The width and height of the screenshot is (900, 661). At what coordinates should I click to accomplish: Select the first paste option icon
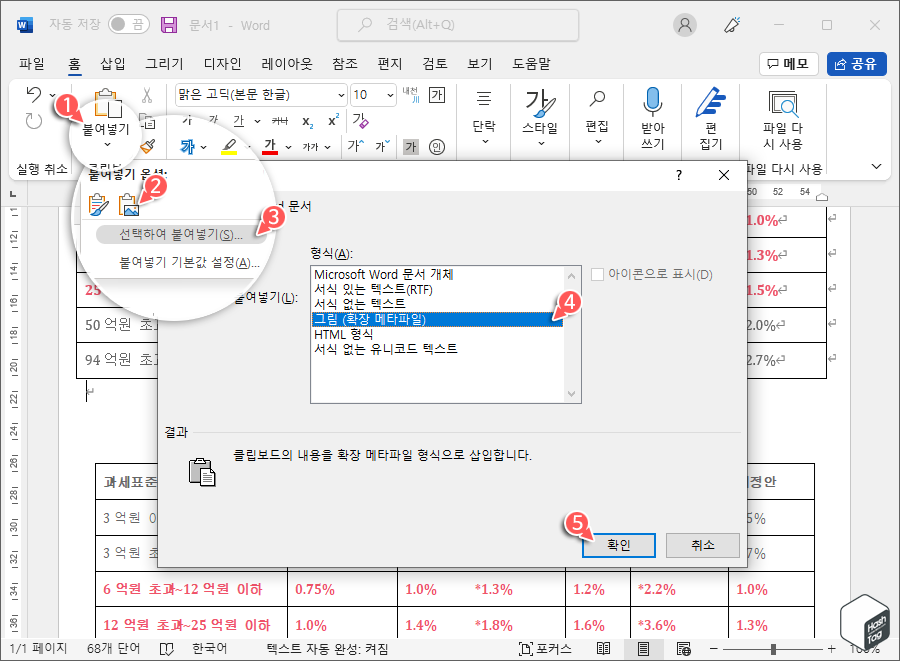click(98, 203)
